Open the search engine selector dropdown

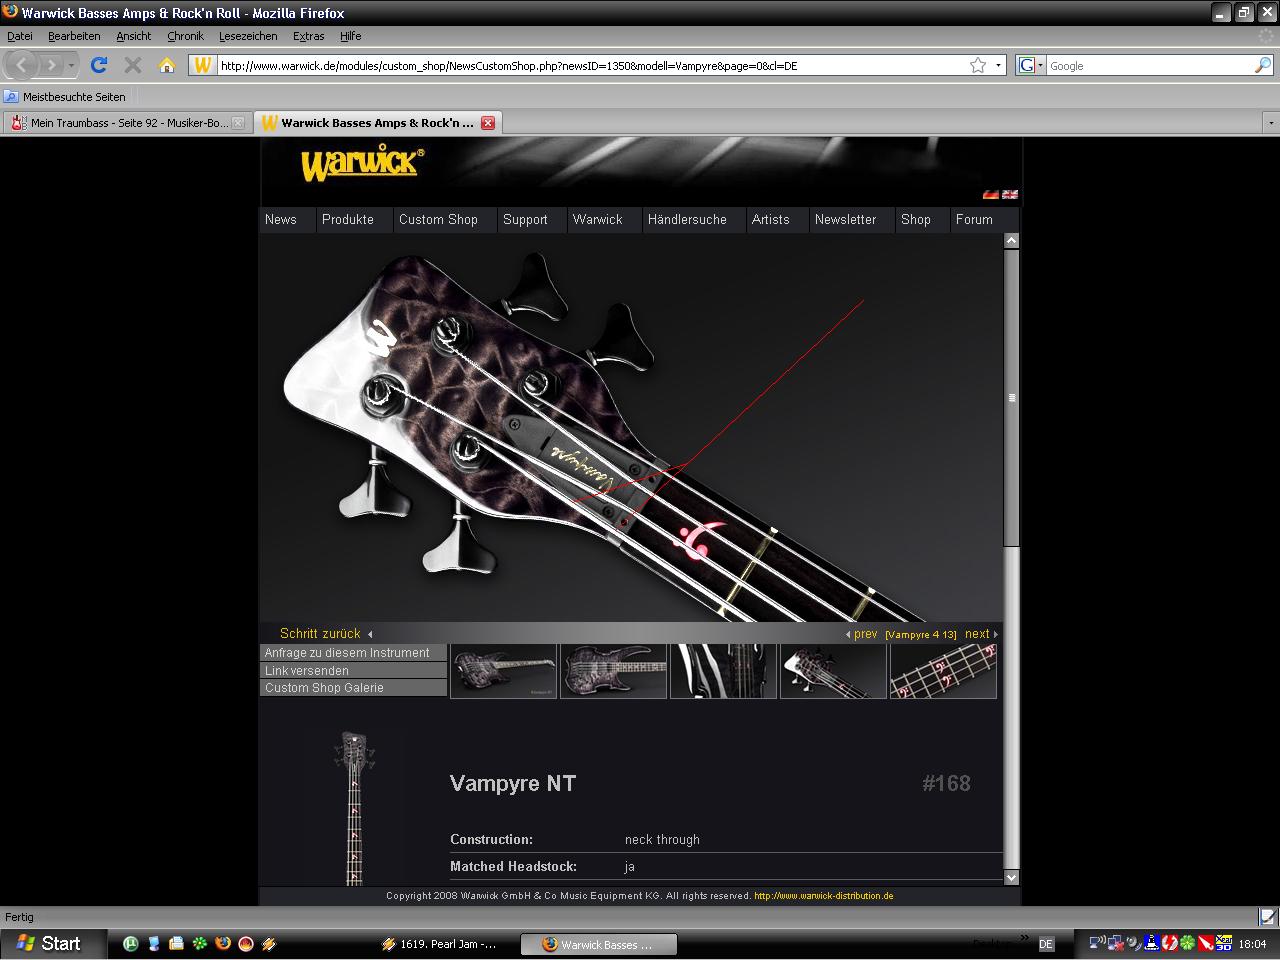click(1030, 65)
